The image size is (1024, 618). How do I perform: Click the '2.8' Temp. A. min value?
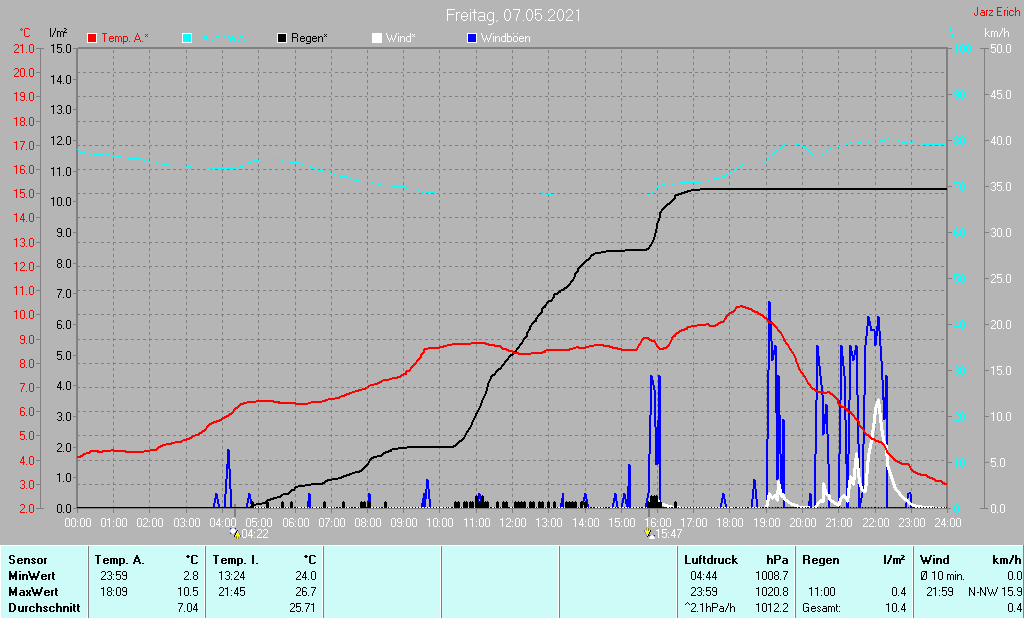pyautogui.click(x=191, y=576)
